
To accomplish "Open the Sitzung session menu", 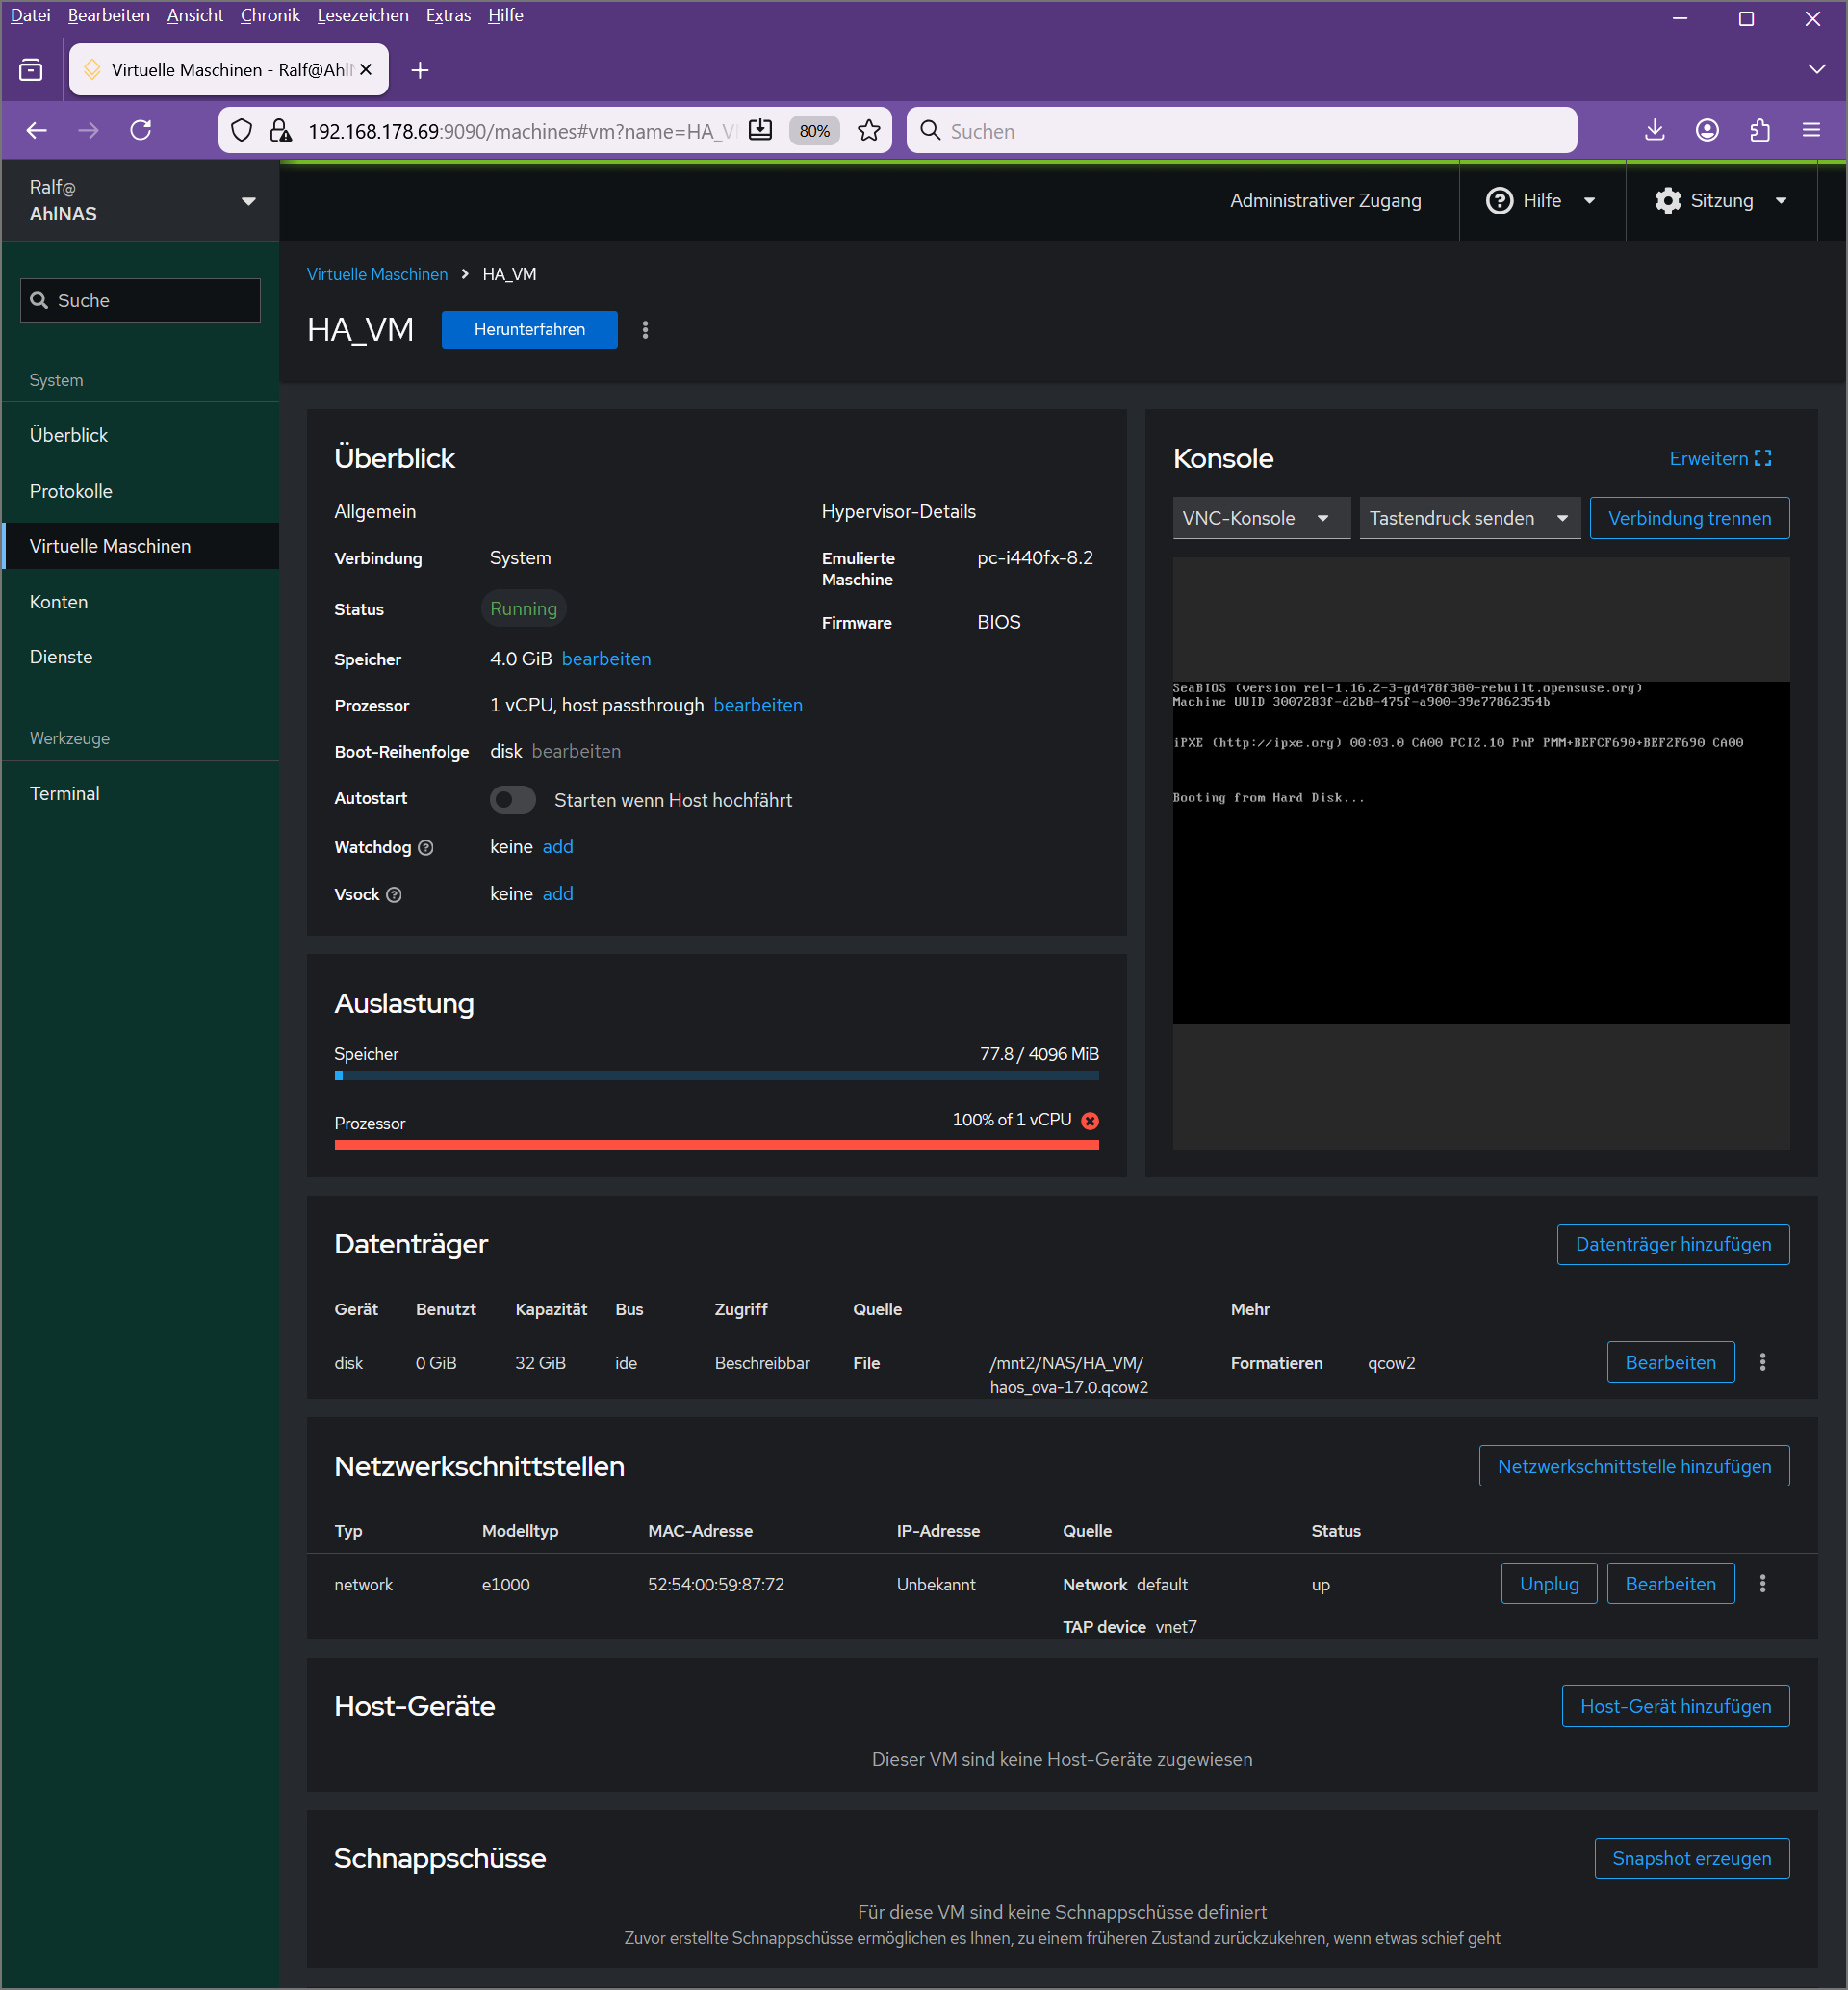I will [1720, 201].
